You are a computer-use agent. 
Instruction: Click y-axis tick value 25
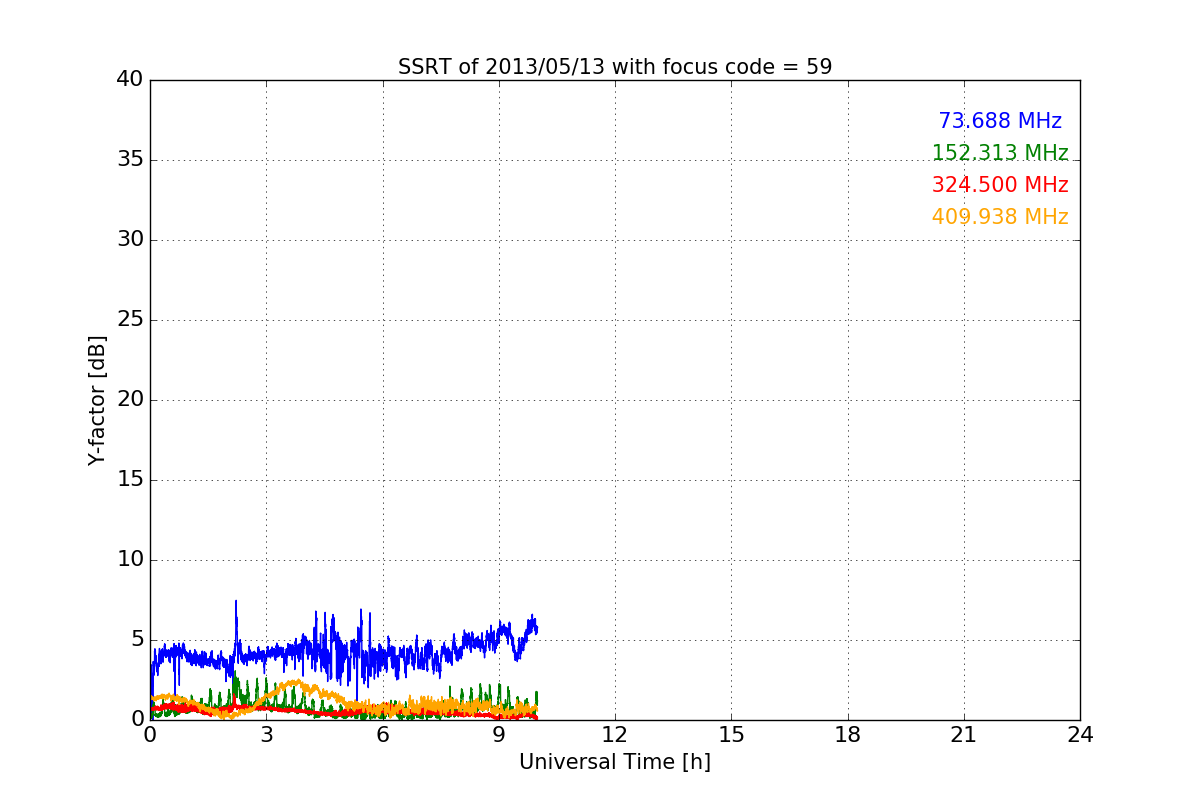click(130, 320)
